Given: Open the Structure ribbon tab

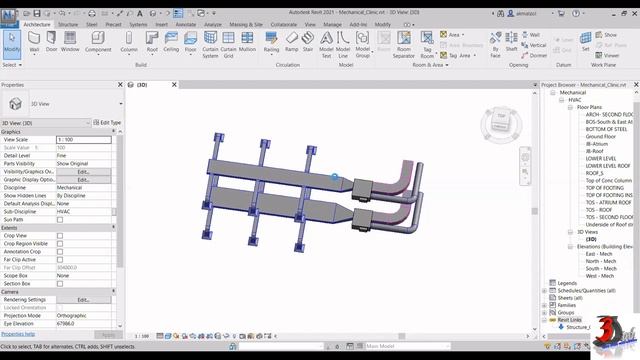Looking at the screenshot, I should tap(68, 24).
